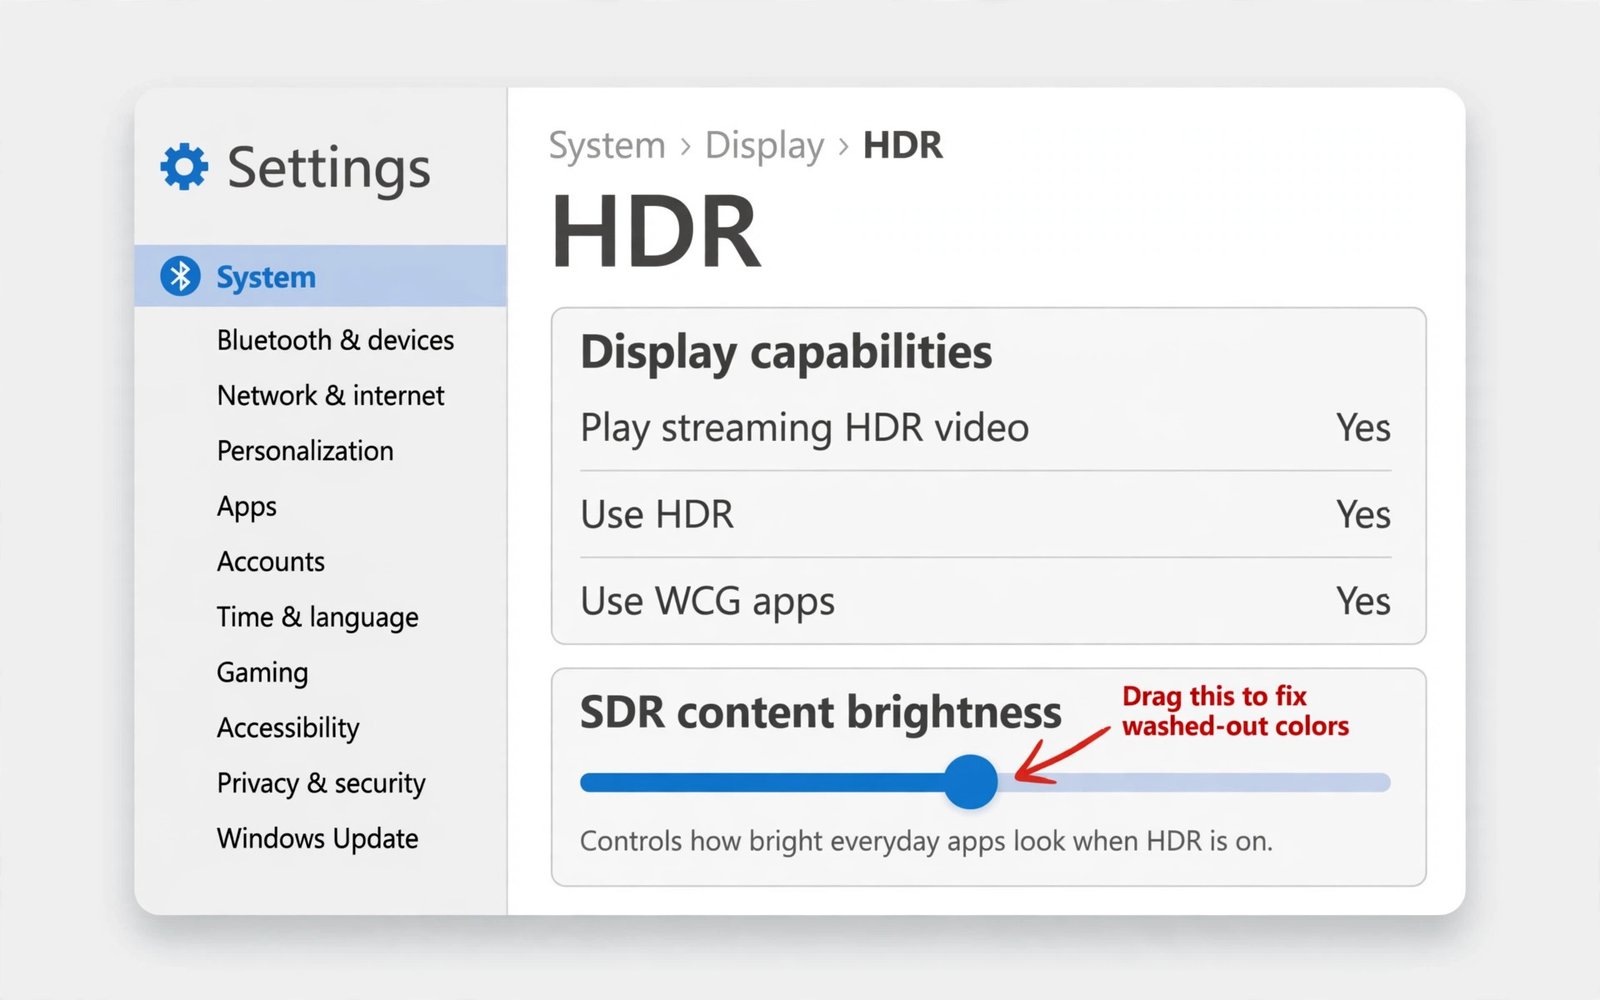
Task: Click the large HDR page title
Action: [x=656, y=232]
